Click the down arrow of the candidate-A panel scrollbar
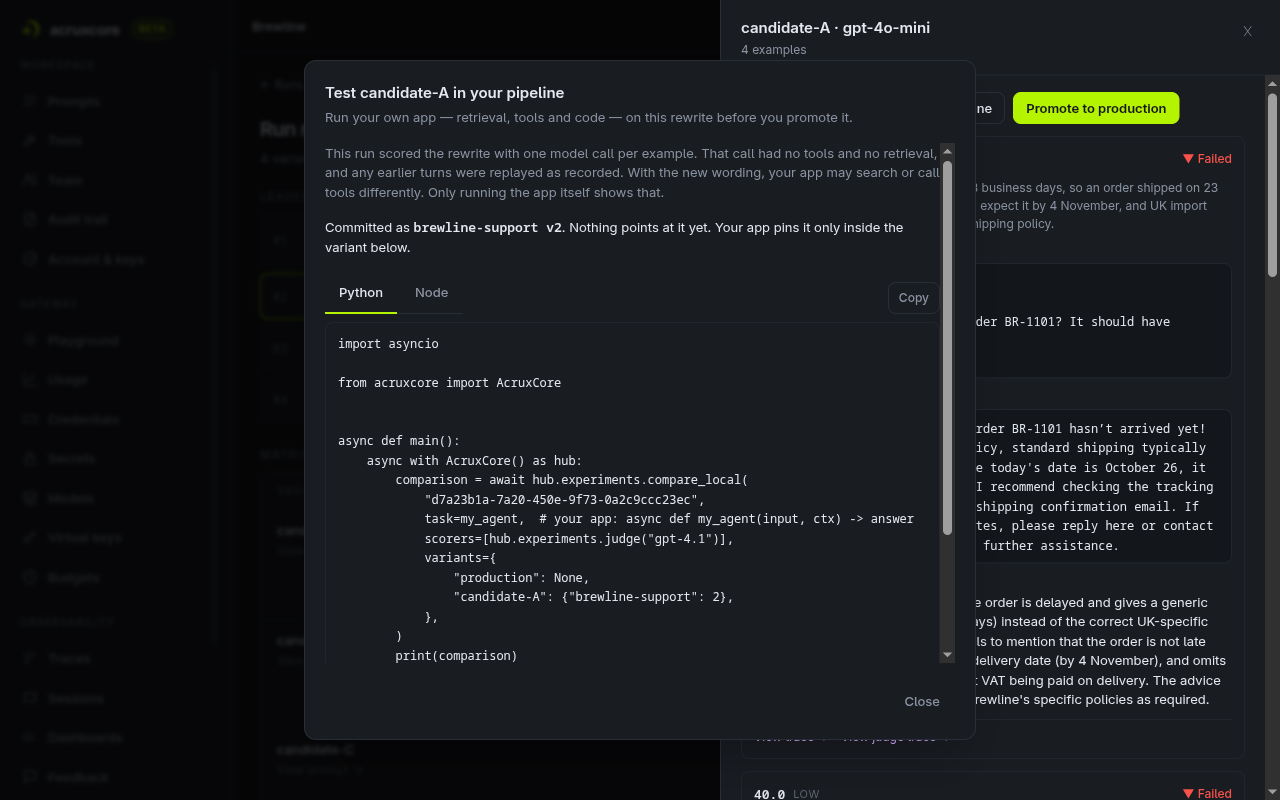Image resolution: width=1280 pixels, height=800 pixels. tap(1272, 793)
